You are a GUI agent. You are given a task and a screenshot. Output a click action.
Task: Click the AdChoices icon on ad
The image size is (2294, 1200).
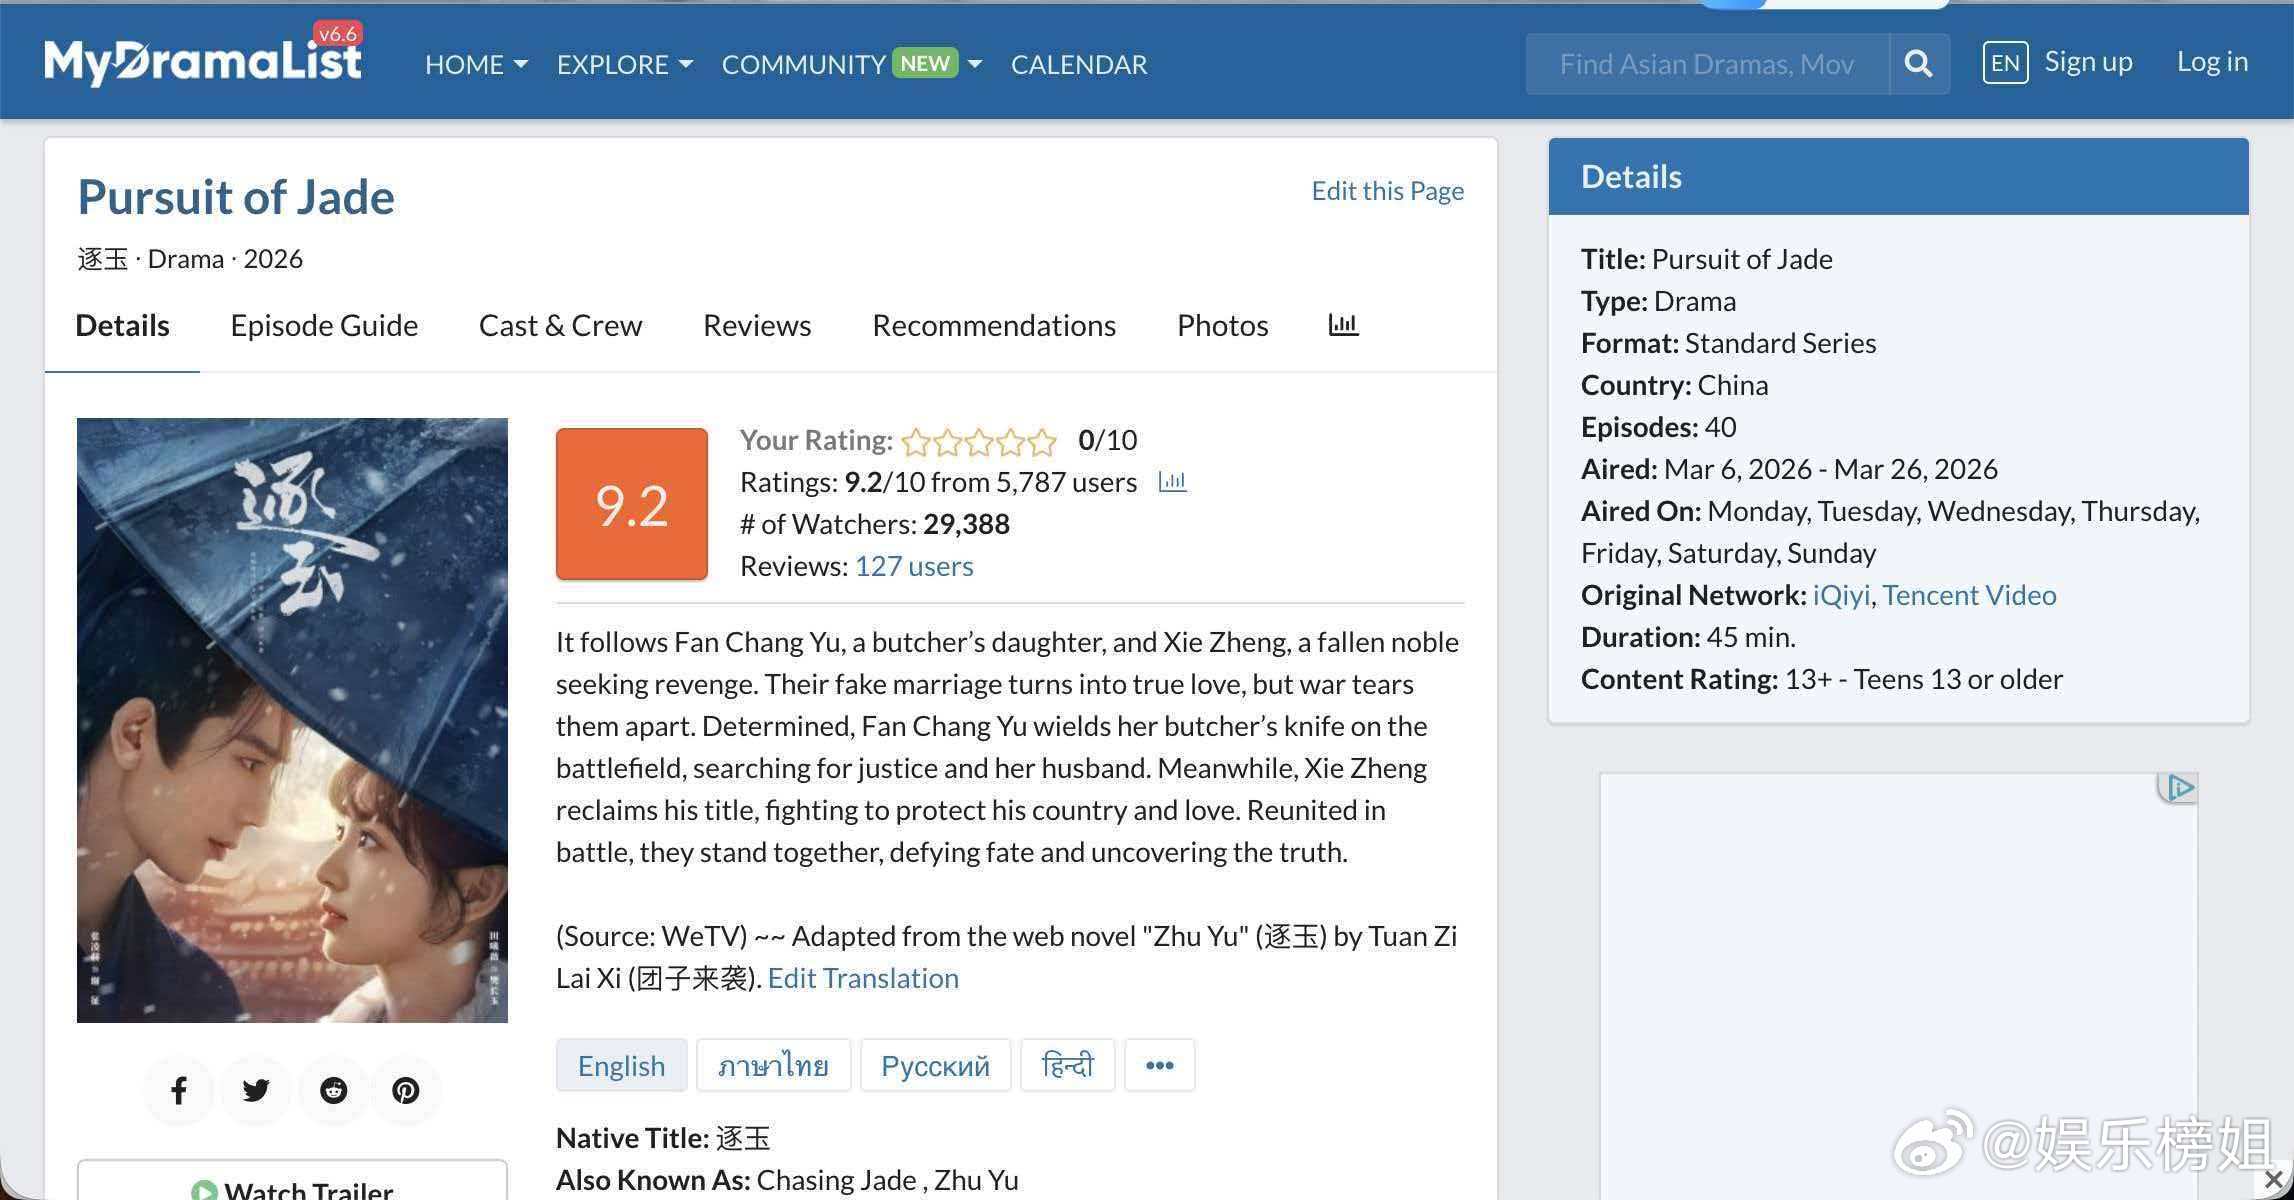[2179, 788]
